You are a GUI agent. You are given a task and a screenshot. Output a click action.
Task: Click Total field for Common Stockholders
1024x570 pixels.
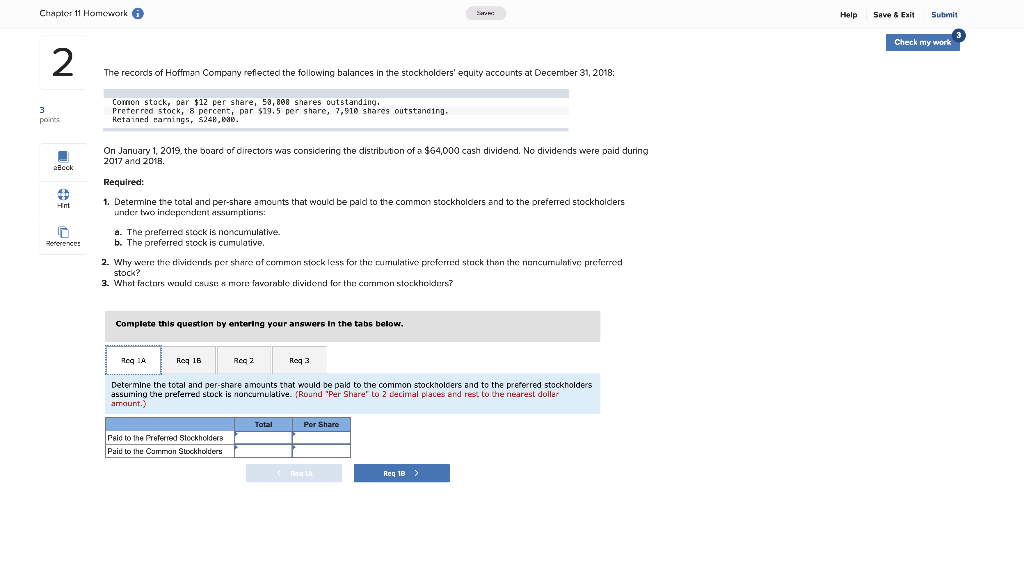click(263, 451)
